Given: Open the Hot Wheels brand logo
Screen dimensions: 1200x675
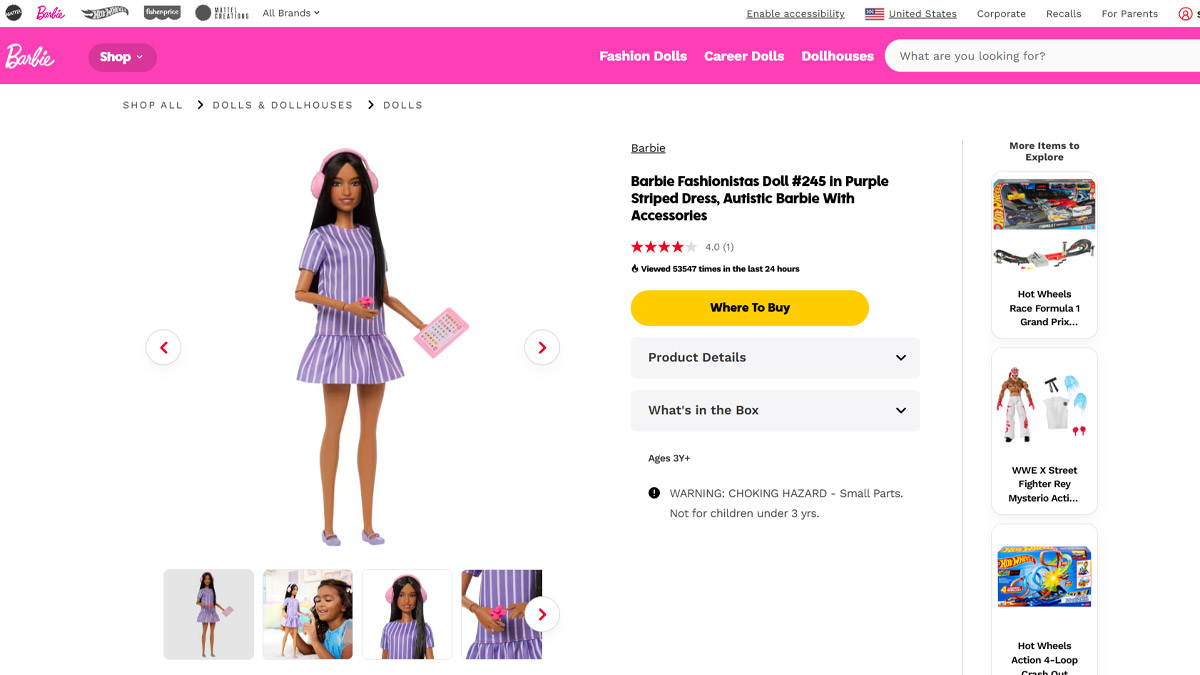Looking at the screenshot, I should [104, 13].
